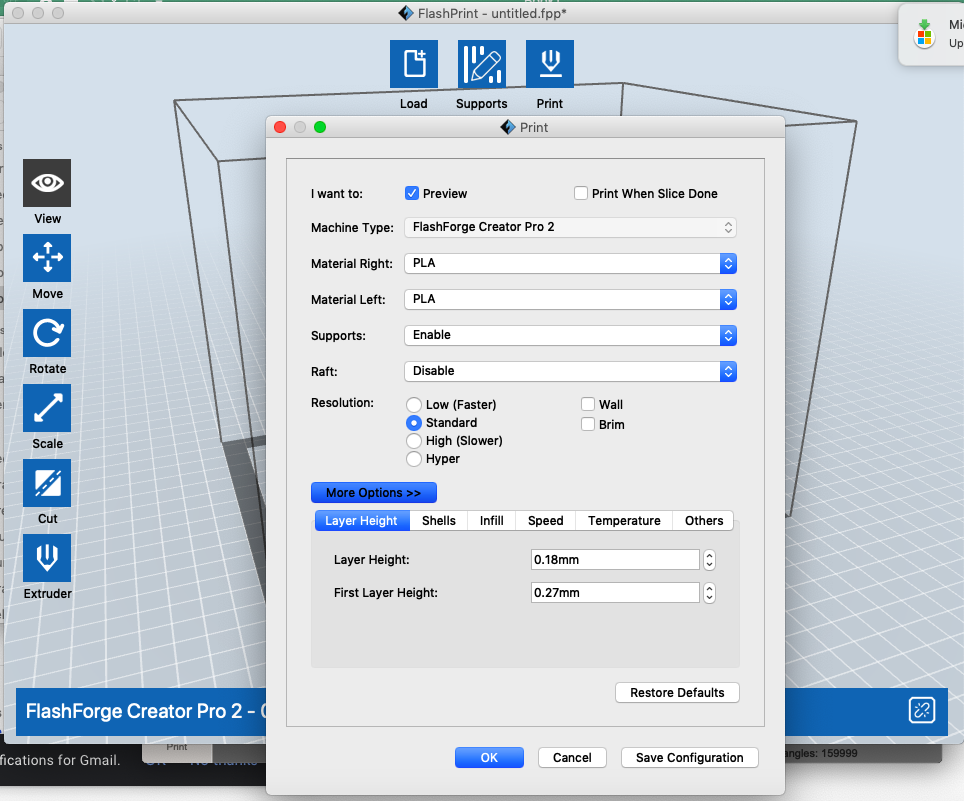Click Restore Defaults button
The height and width of the screenshot is (801, 964).
coord(677,693)
